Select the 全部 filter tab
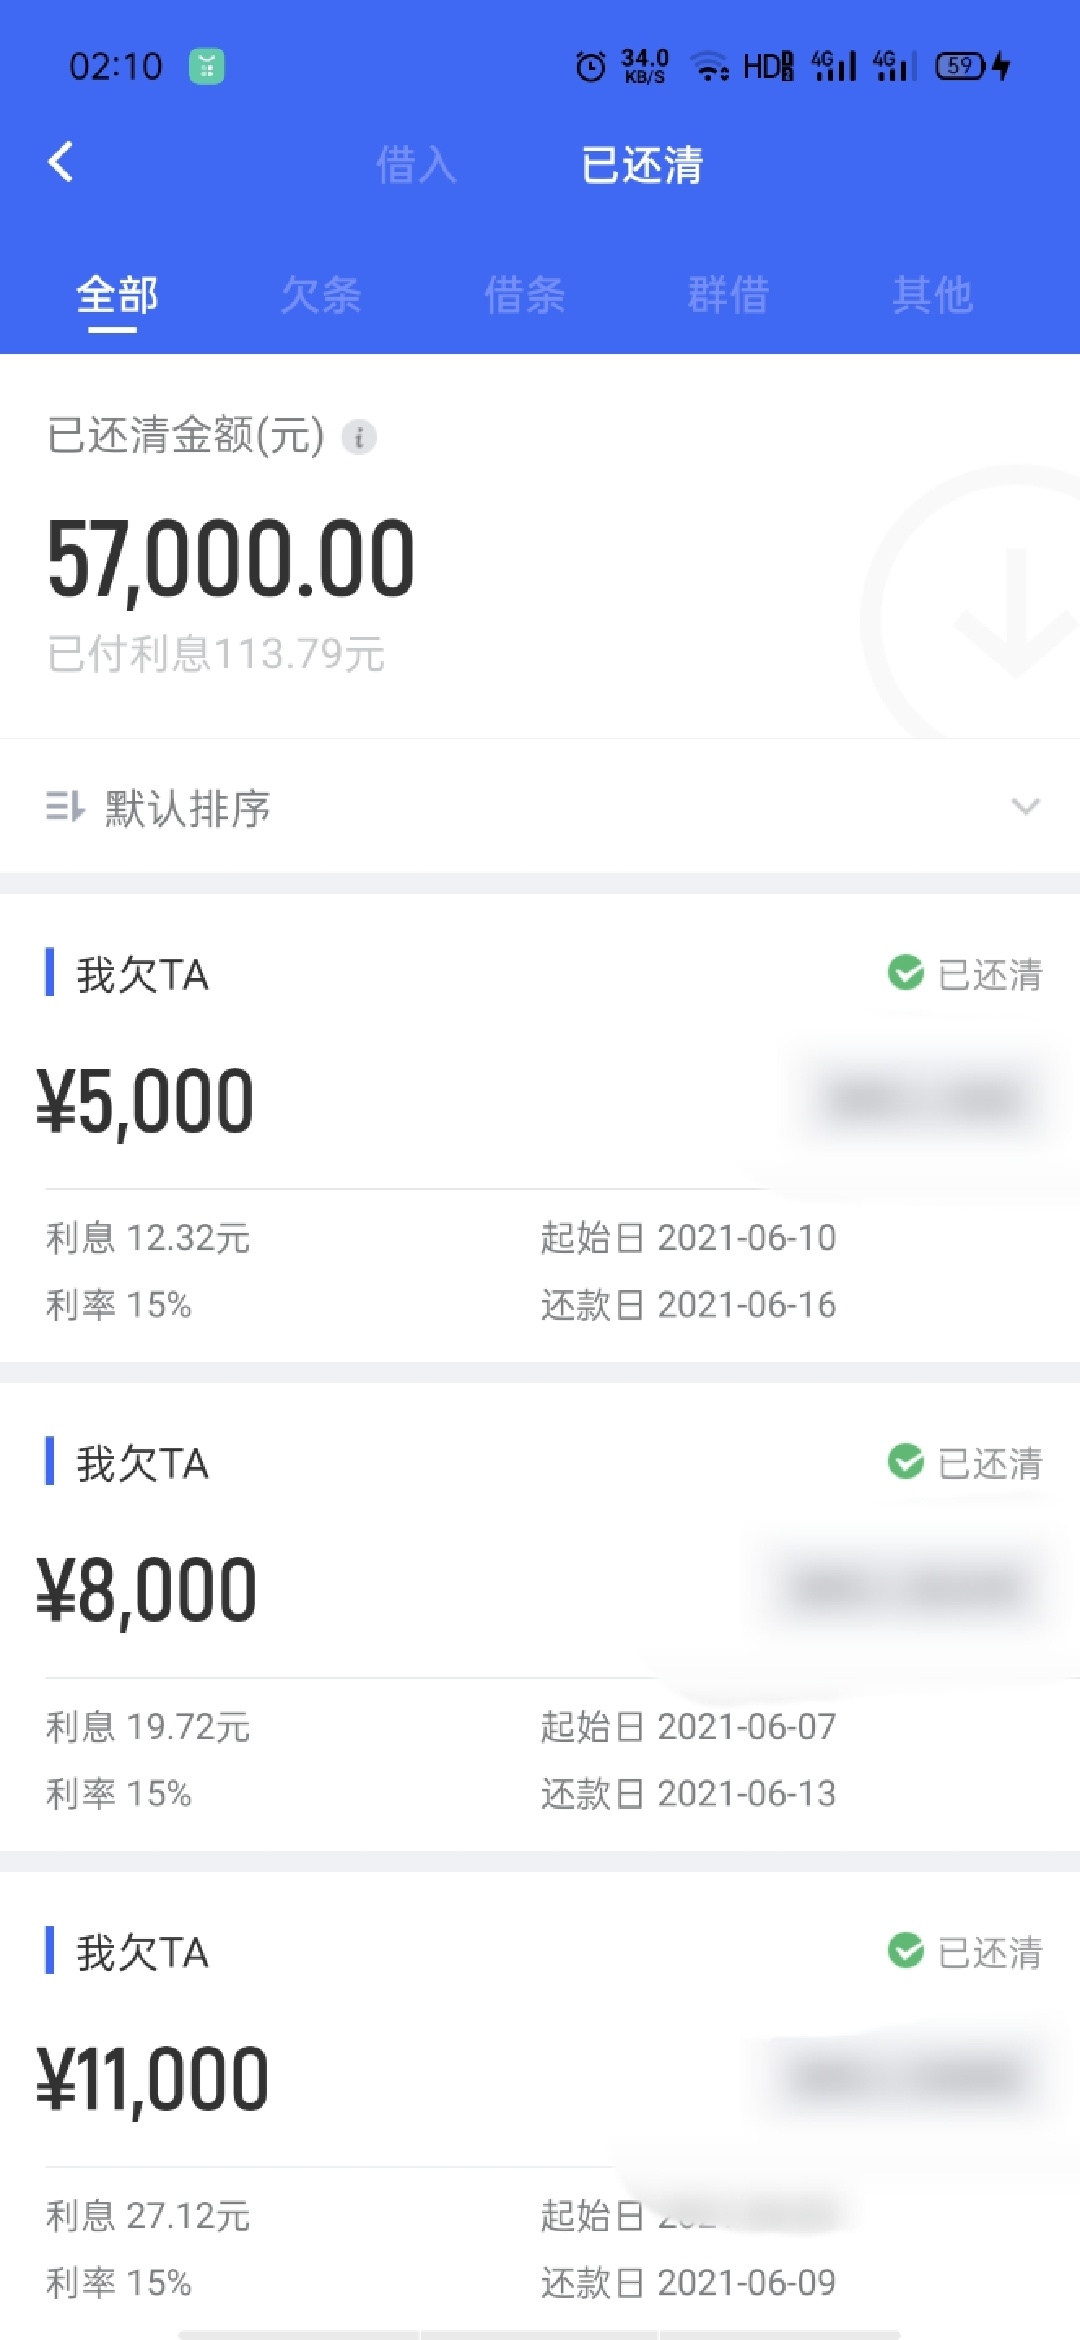This screenshot has width=1080, height=2340. 117,295
